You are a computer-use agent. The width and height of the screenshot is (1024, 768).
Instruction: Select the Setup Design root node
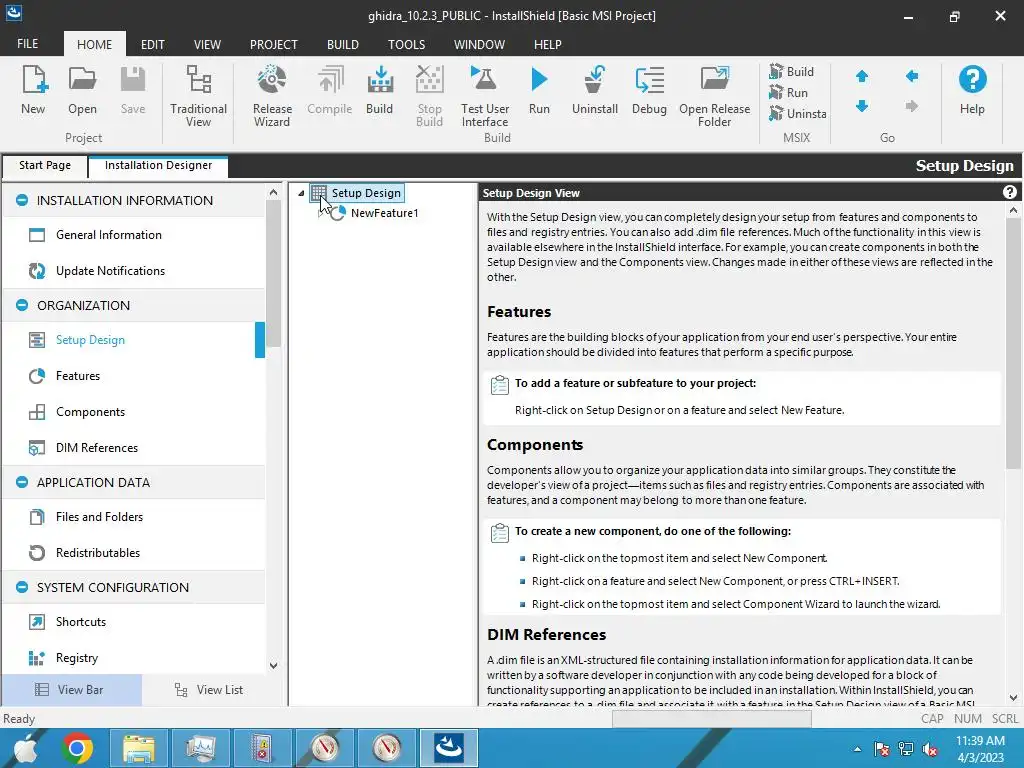pyautogui.click(x=357, y=193)
